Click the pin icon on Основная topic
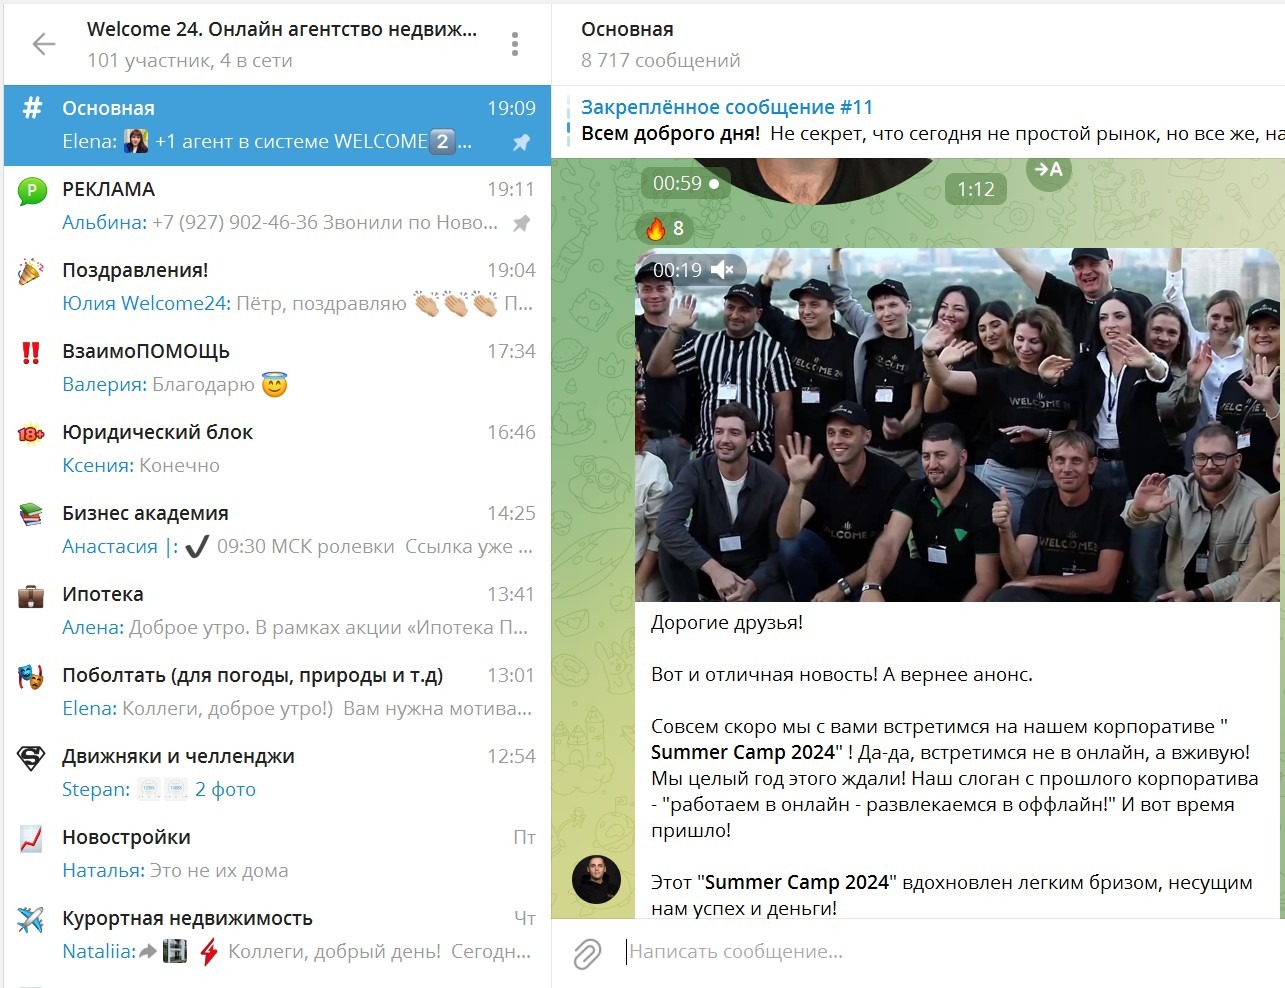Image resolution: width=1285 pixels, height=988 pixels. click(521, 142)
